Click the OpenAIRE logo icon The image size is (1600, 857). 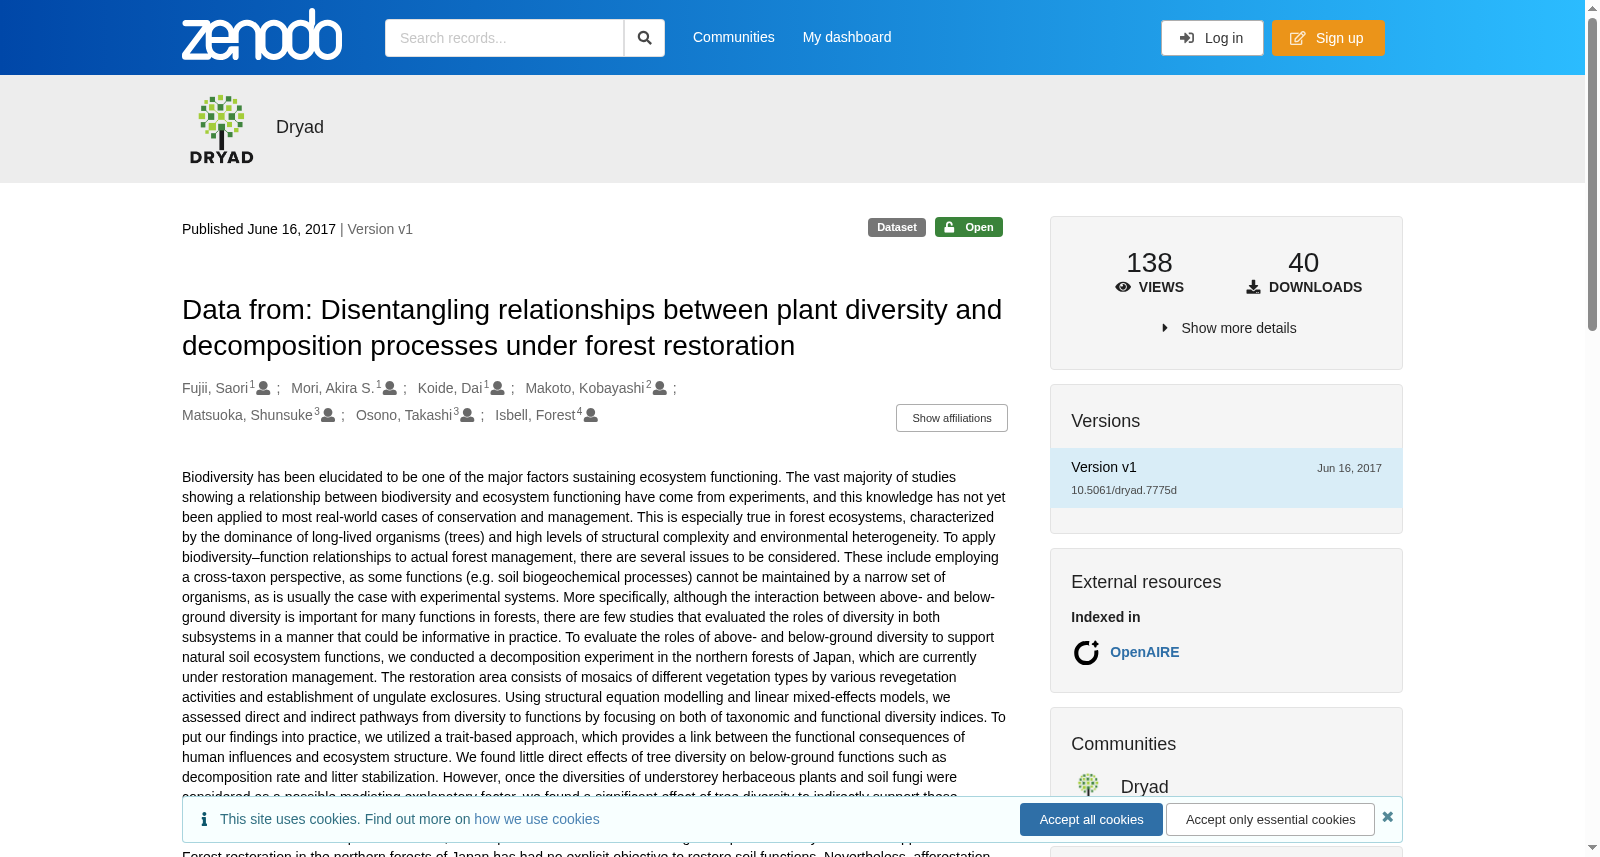pyautogui.click(x=1086, y=652)
